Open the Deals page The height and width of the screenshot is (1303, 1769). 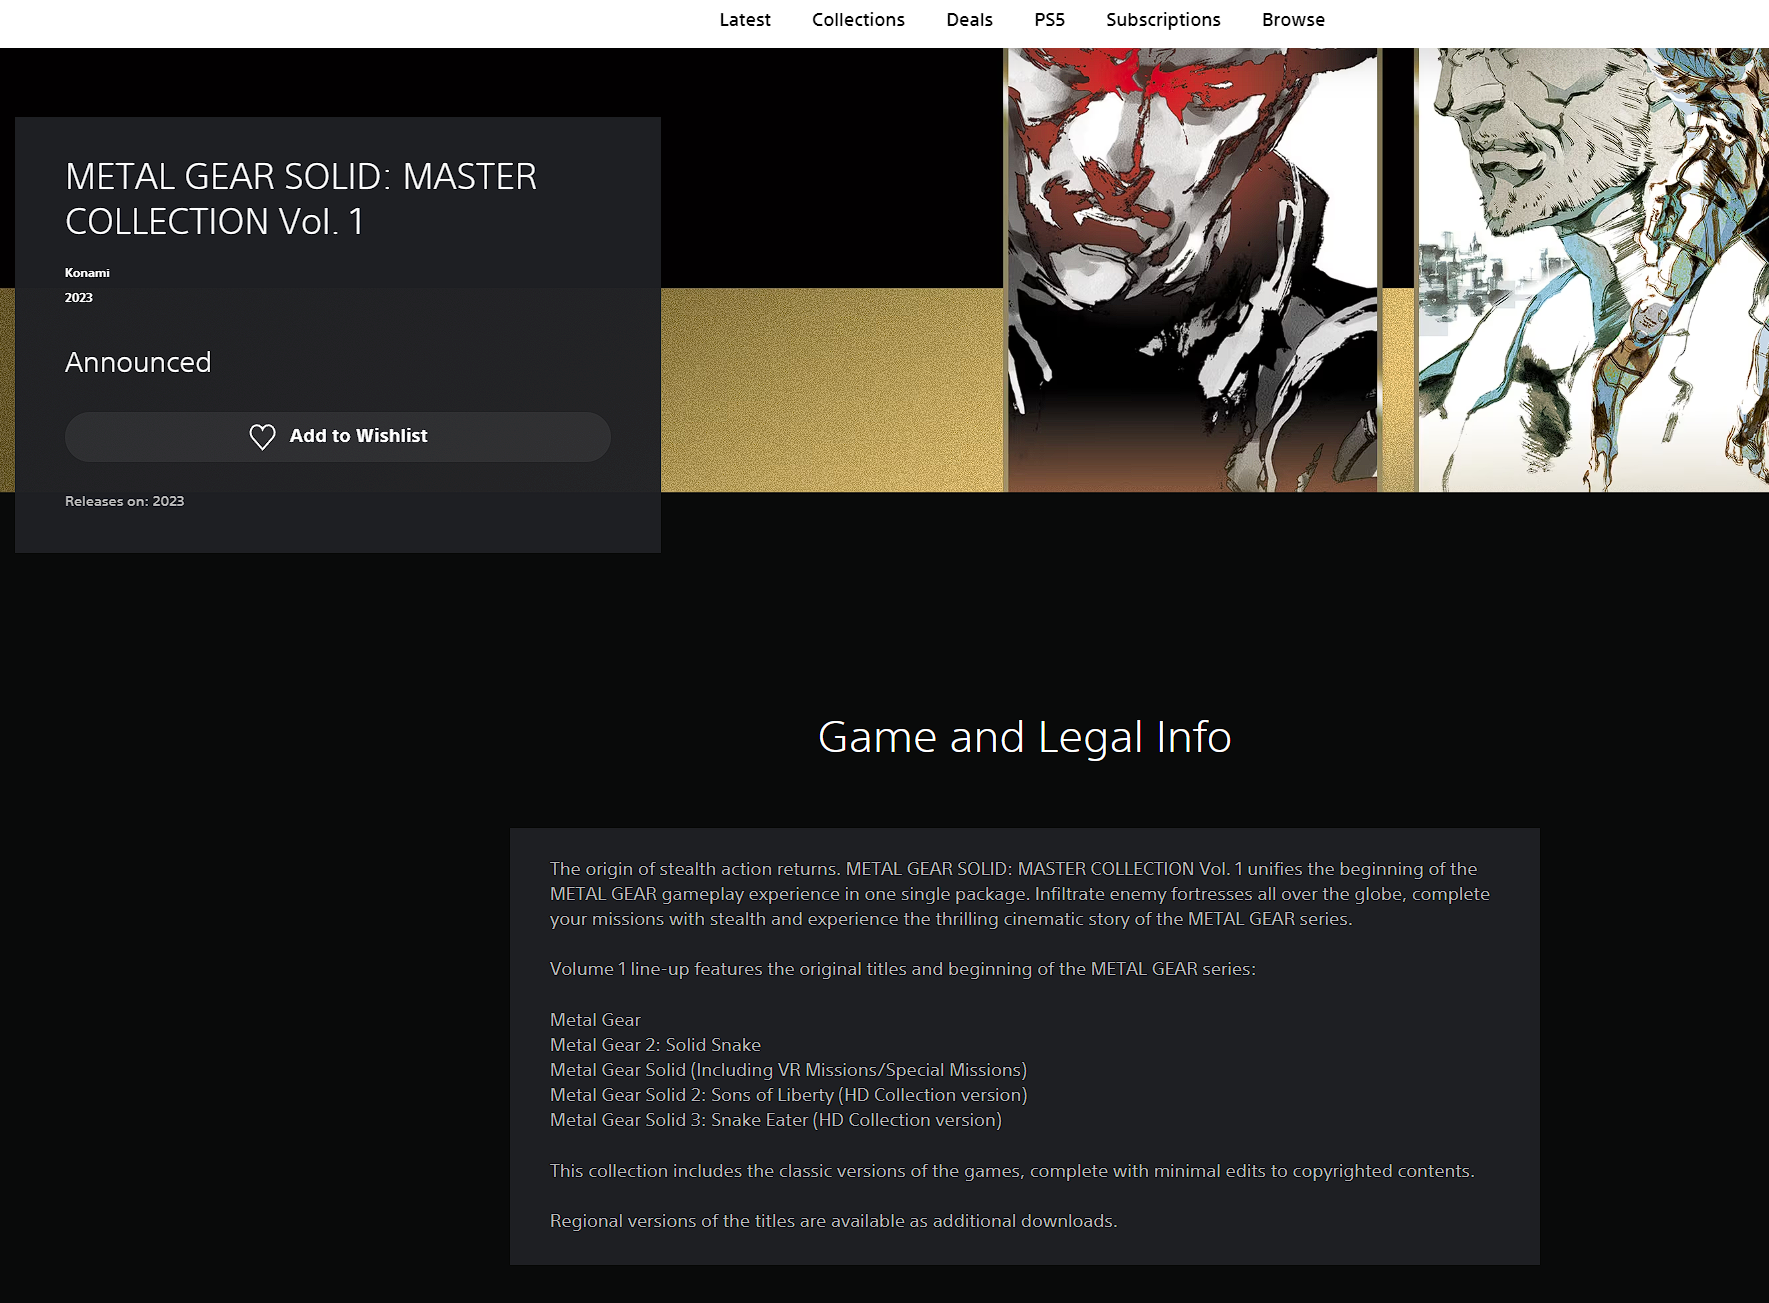click(968, 20)
